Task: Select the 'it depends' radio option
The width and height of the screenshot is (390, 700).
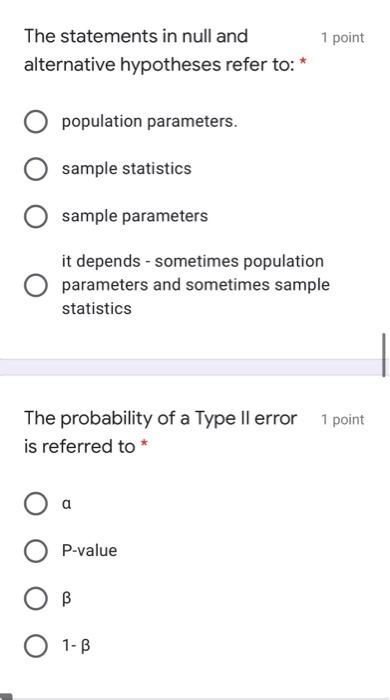Action: (35, 285)
